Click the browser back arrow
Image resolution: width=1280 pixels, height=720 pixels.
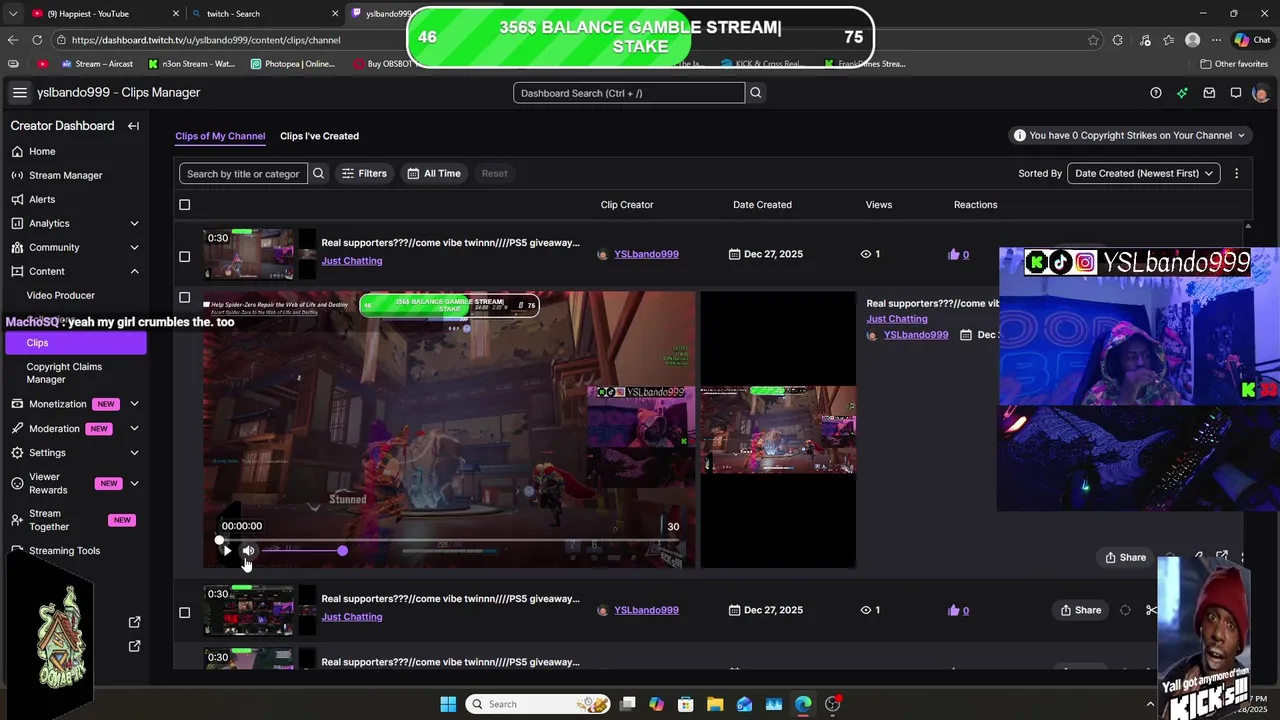coord(13,40)
